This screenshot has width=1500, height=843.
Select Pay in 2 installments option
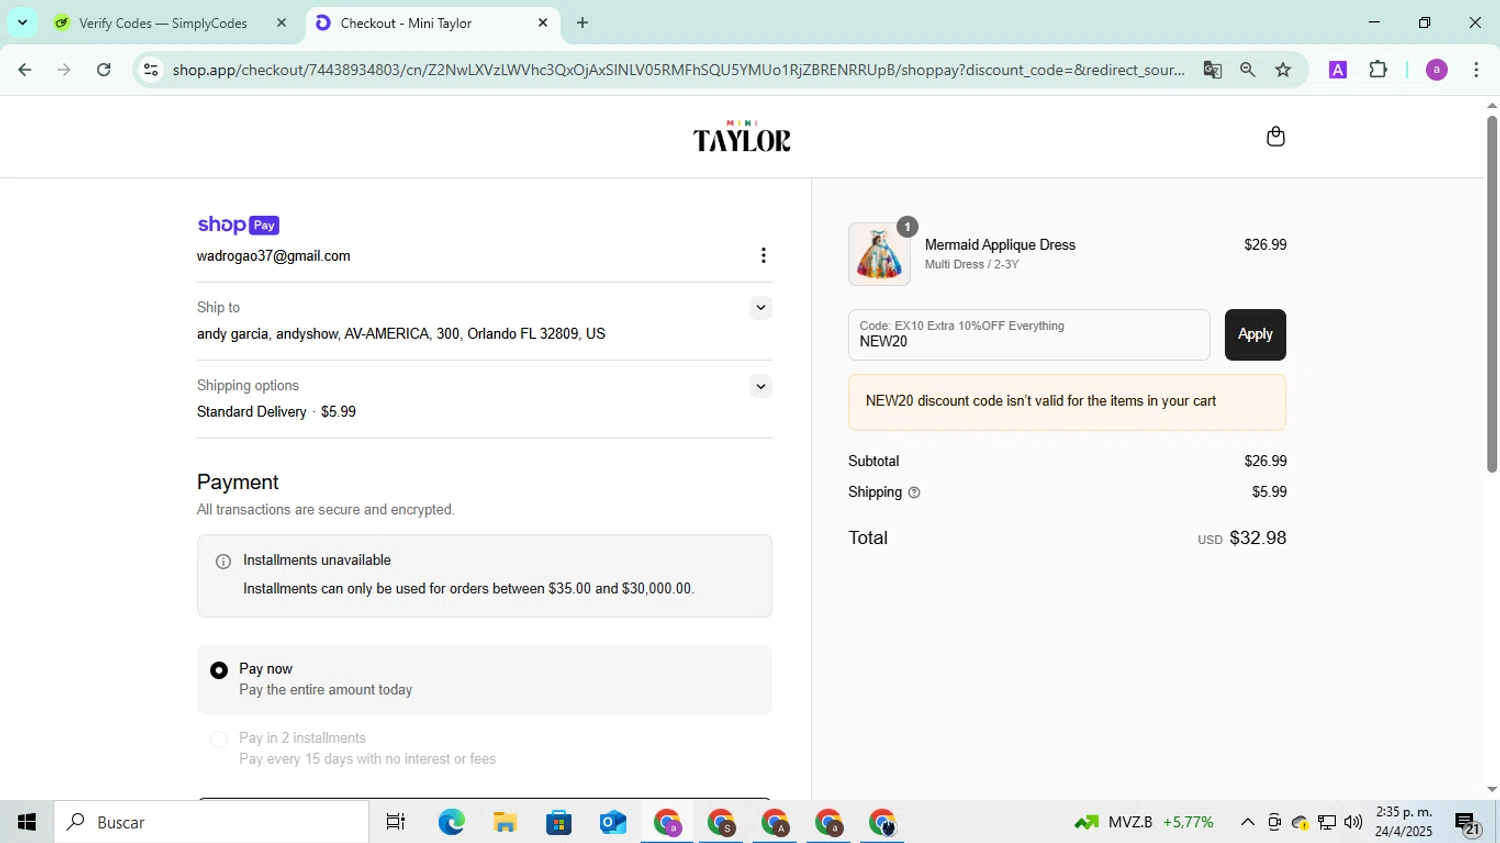[219, 740]
